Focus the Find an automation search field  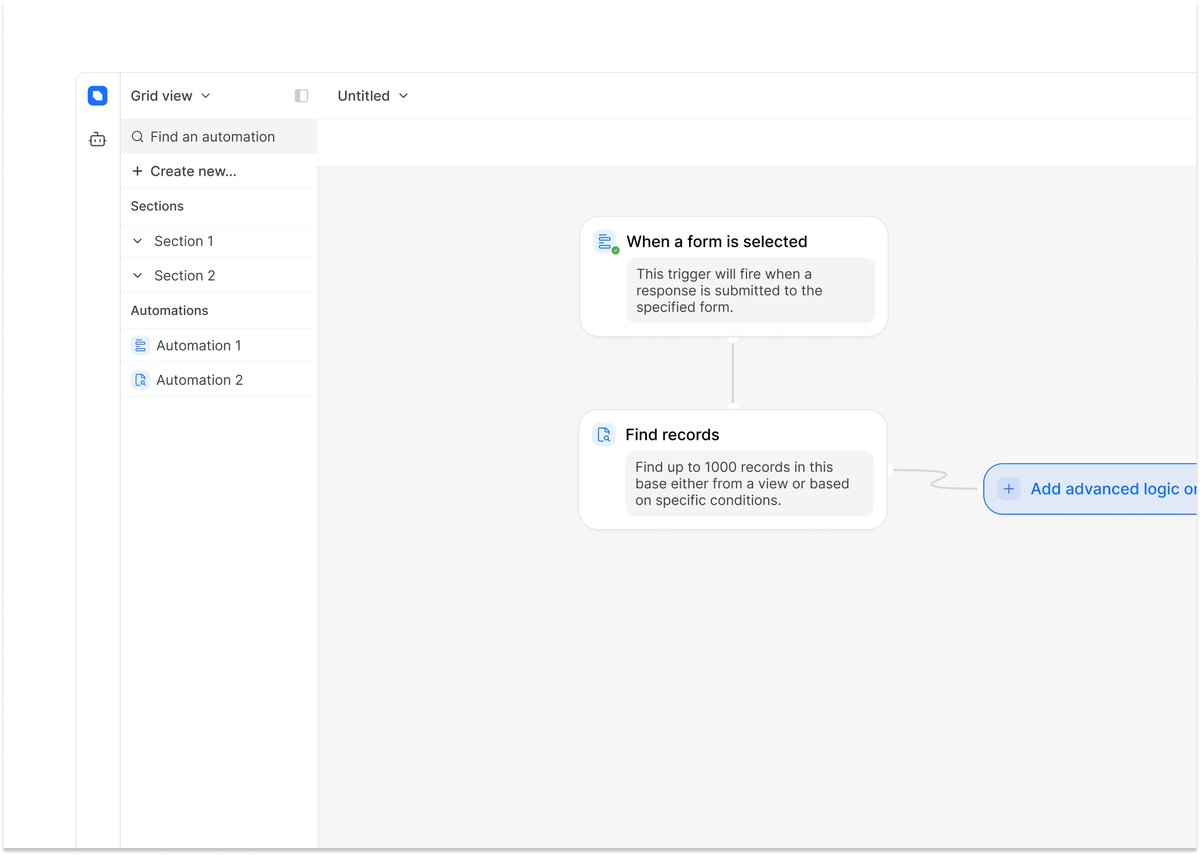pyautogui.click(x=219, y=137)
